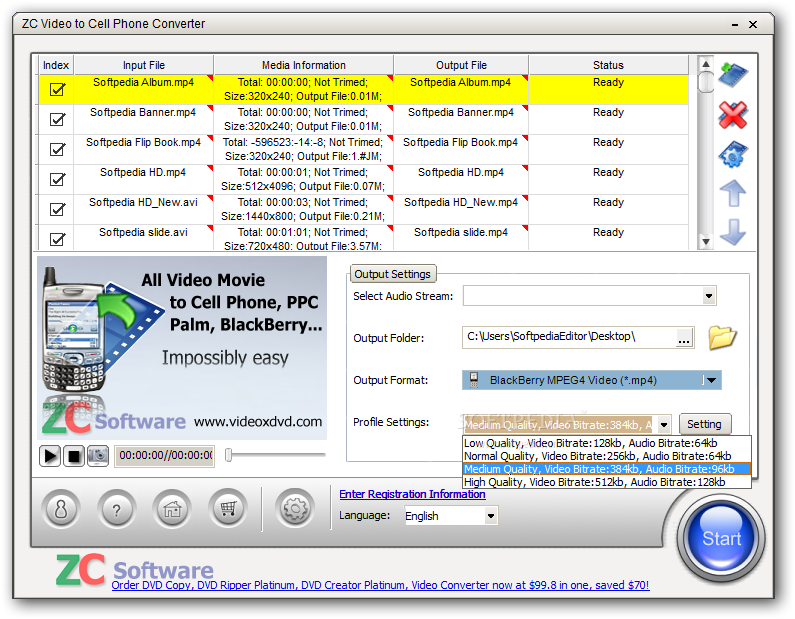Select Normal Quality 256kb profile option
The height and width of the screenshot is (619, 795).
tap(606, 456)
